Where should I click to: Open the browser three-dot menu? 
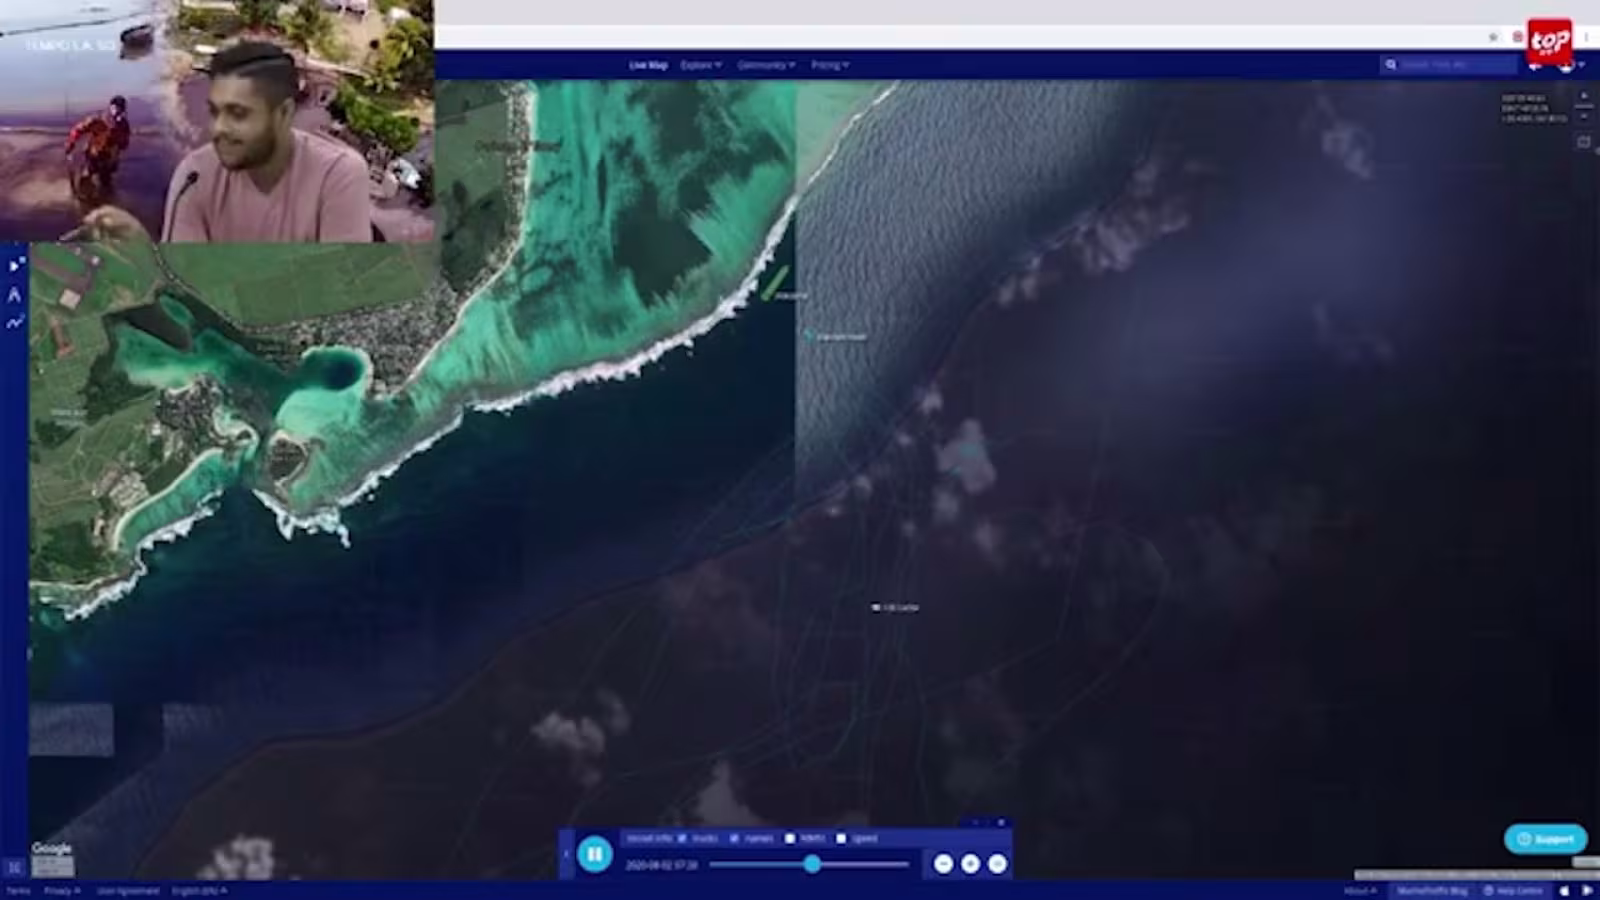pos(1586,37)
